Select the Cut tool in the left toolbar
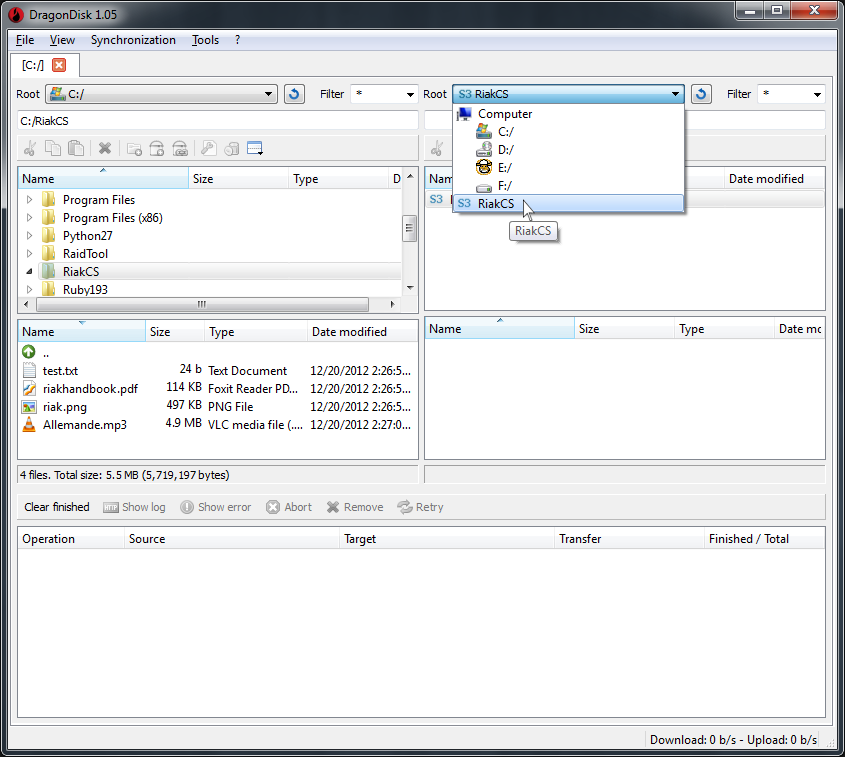 pyautogui.click(x=31, y=148)
